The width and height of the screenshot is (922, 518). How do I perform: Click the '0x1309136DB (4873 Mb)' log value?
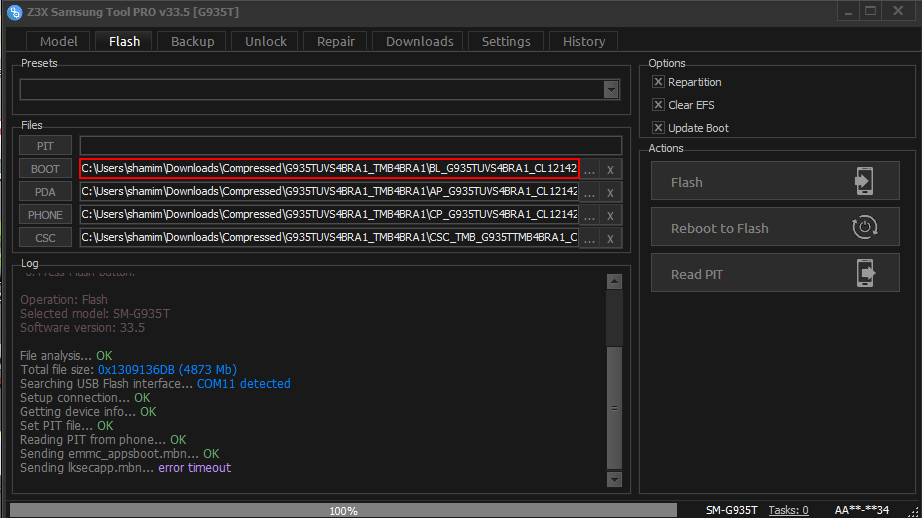pos(167,370)
